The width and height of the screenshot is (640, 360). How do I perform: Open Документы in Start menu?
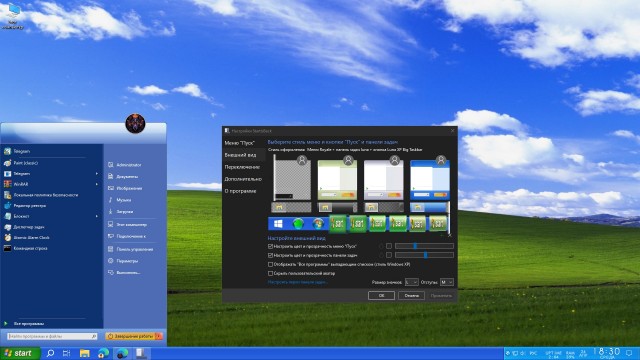127,177
